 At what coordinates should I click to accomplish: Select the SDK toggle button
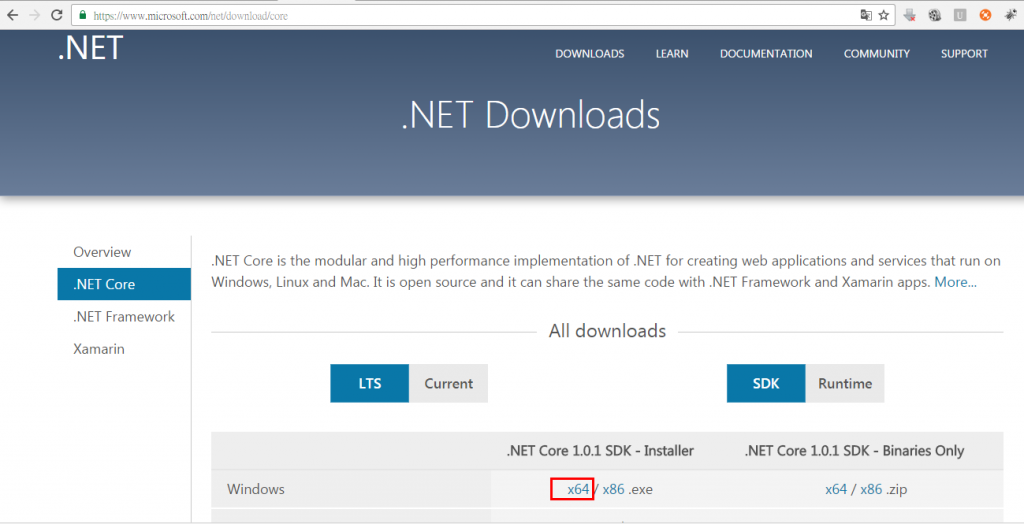pos(766,384)
